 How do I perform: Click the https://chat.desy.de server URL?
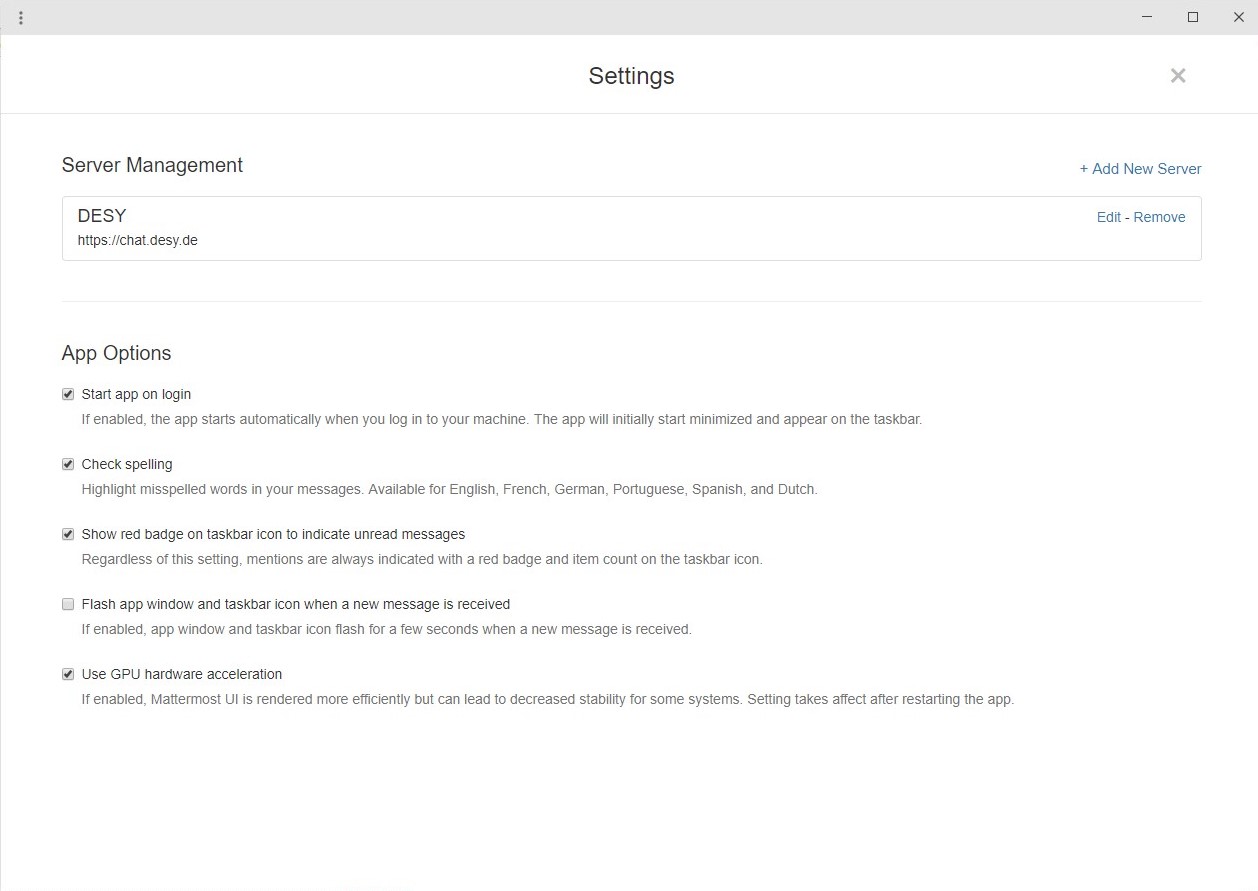(138, 241)
